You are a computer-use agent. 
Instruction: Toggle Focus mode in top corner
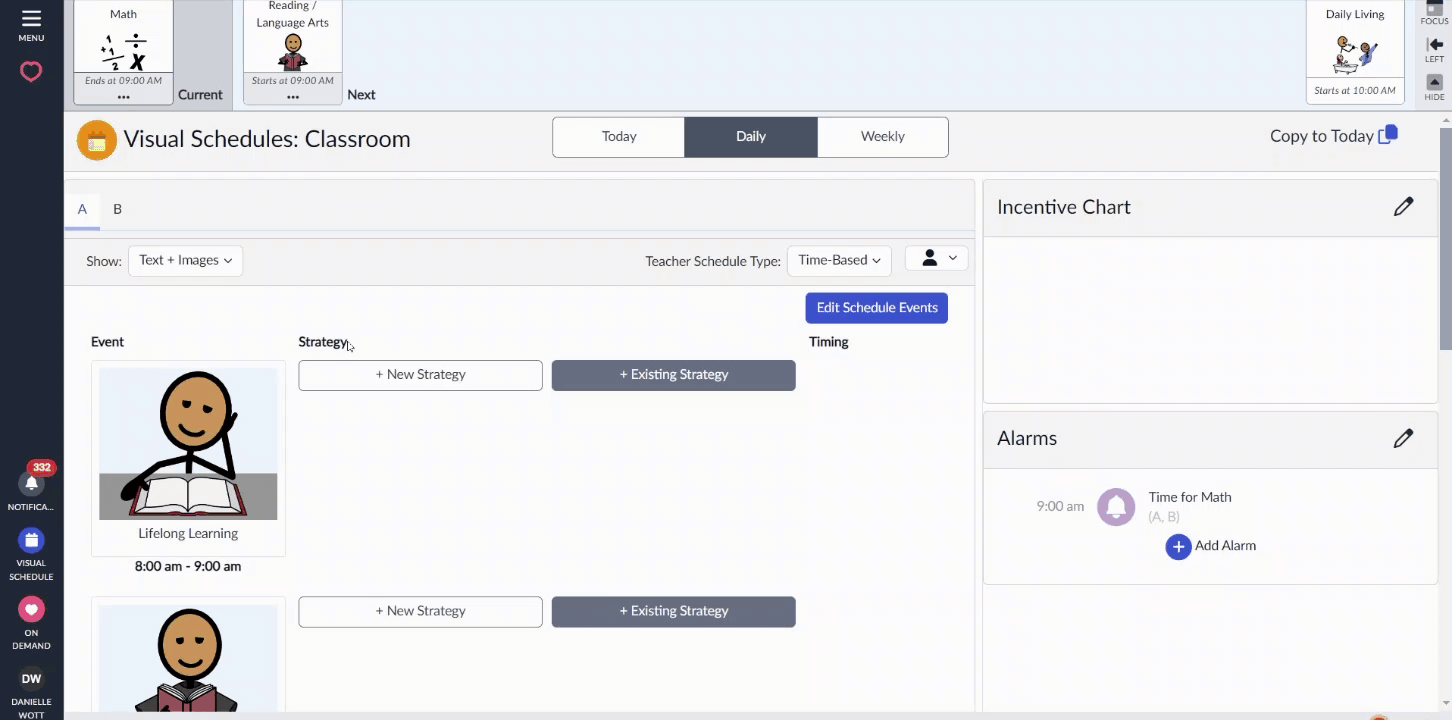pos(1434,12)
